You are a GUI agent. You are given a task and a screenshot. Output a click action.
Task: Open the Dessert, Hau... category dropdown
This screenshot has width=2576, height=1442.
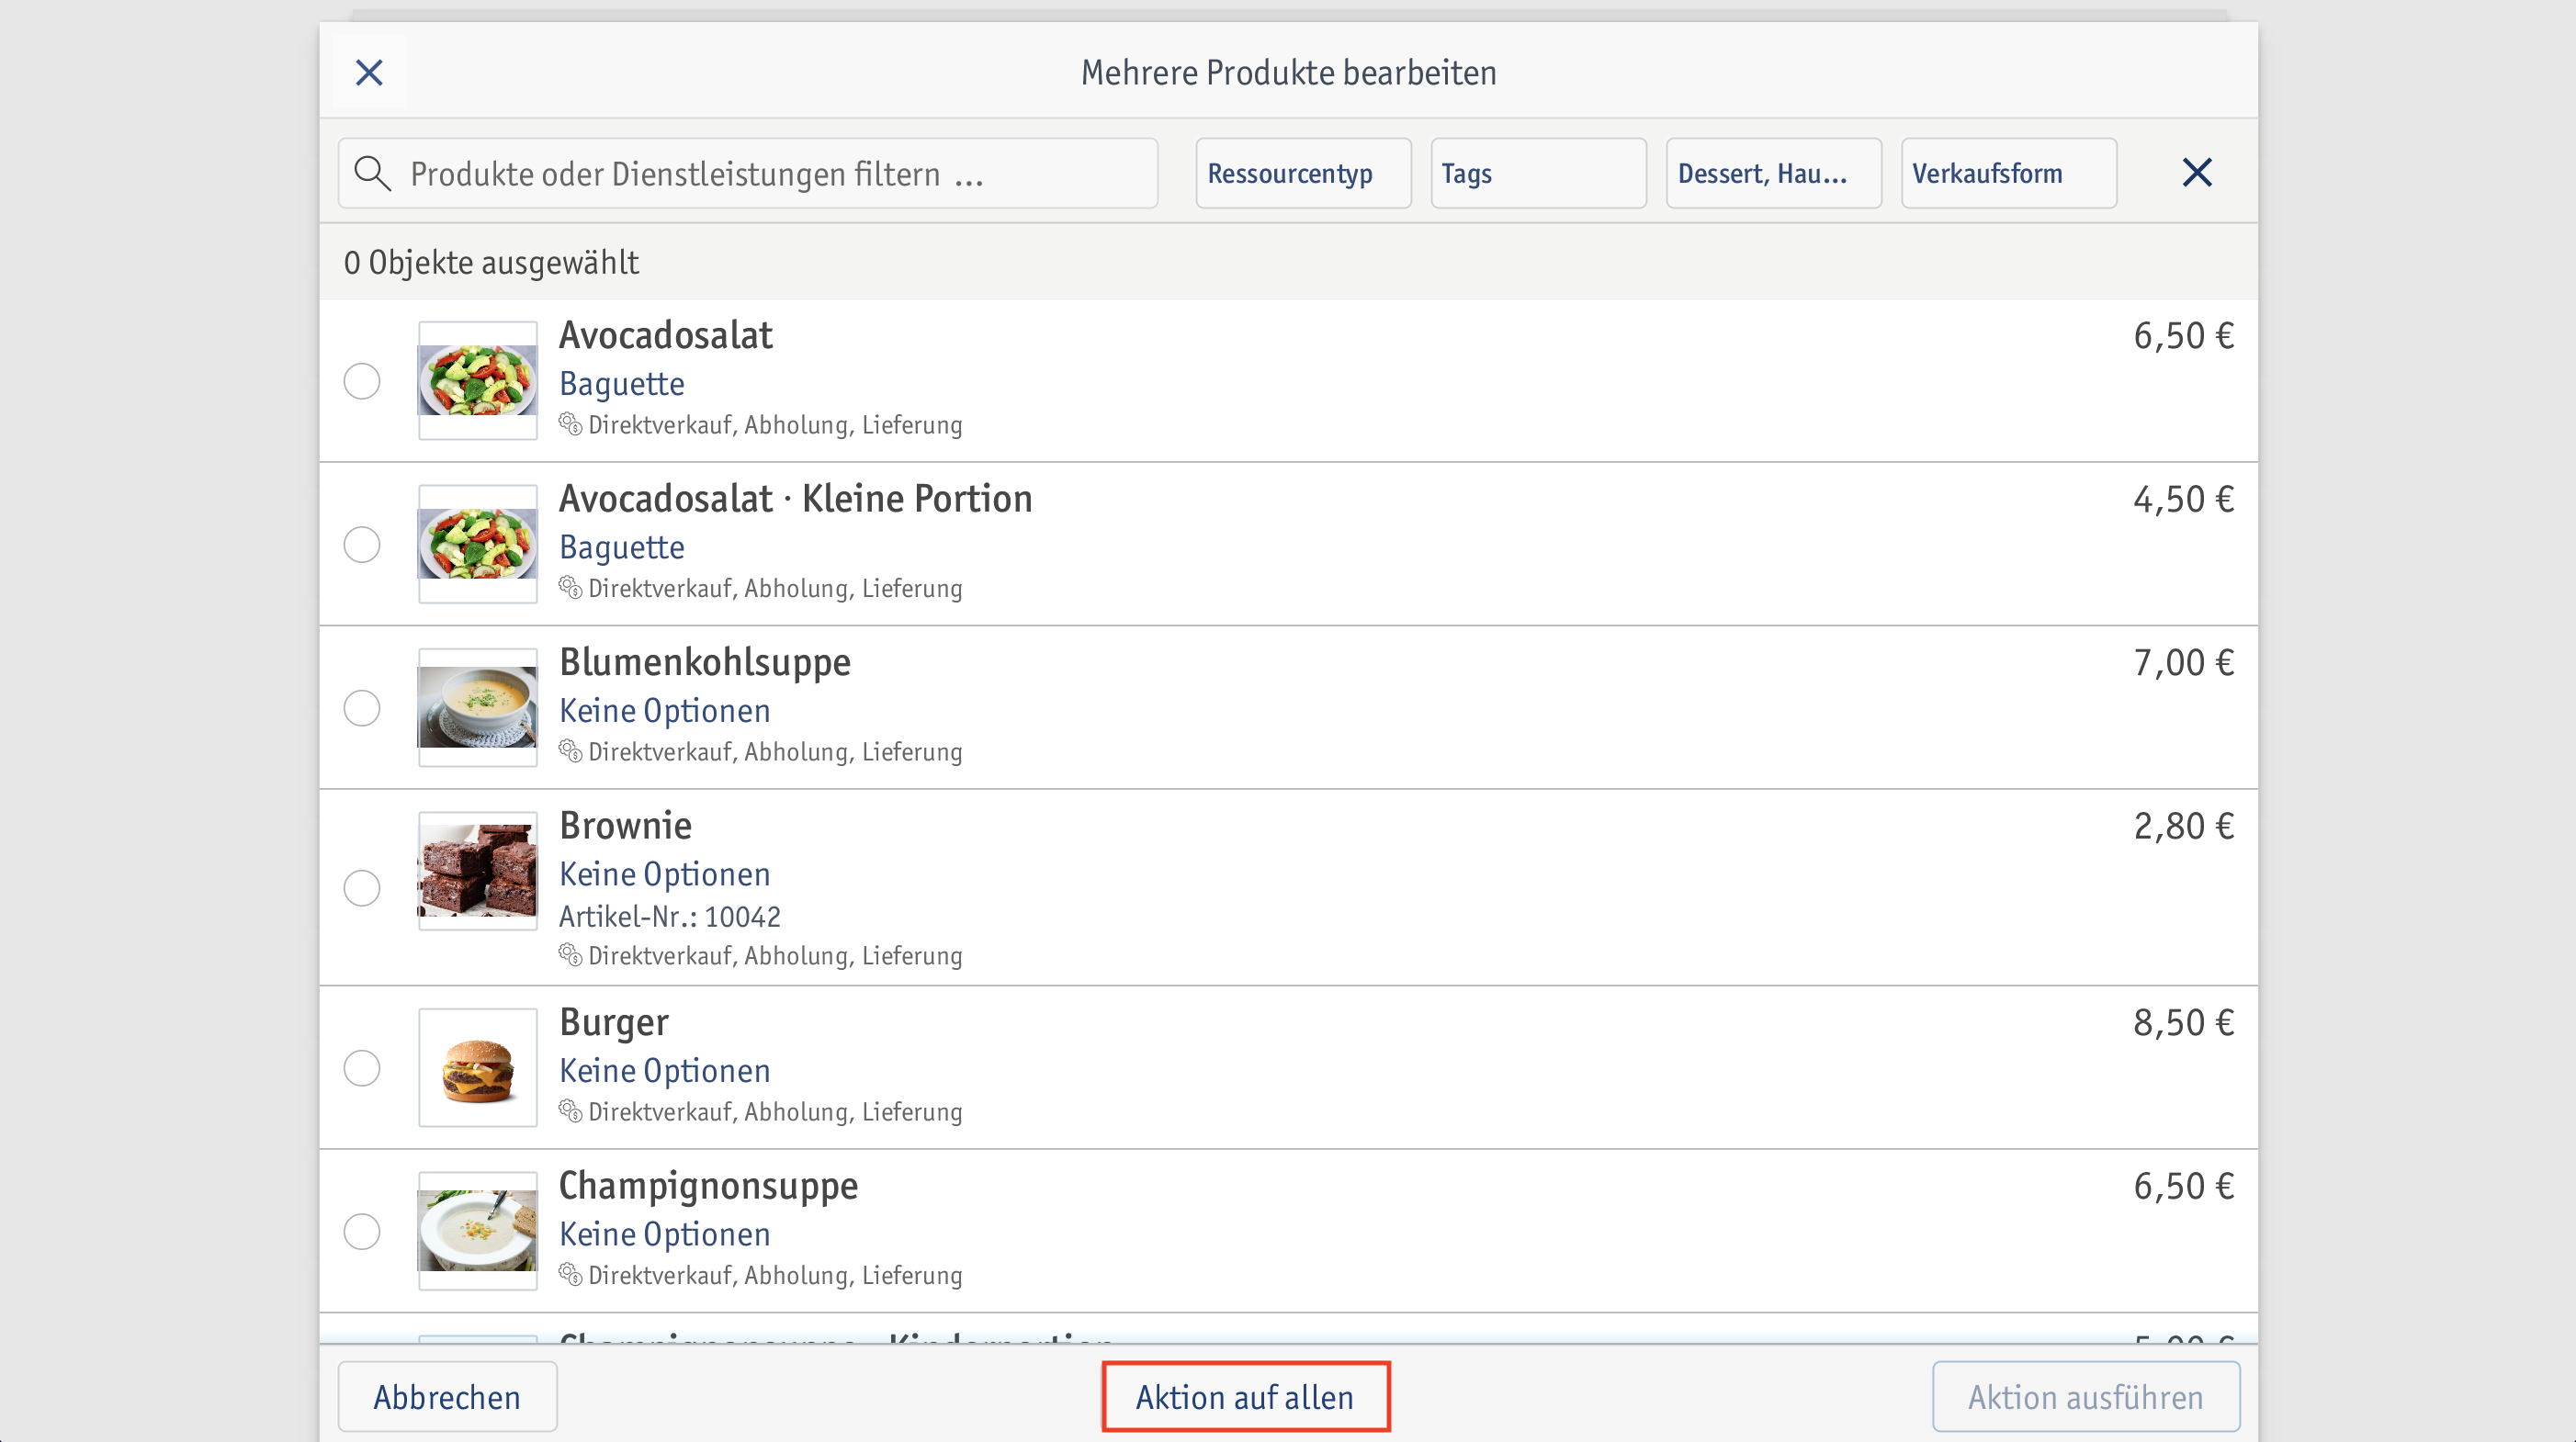click(1773, 173)
